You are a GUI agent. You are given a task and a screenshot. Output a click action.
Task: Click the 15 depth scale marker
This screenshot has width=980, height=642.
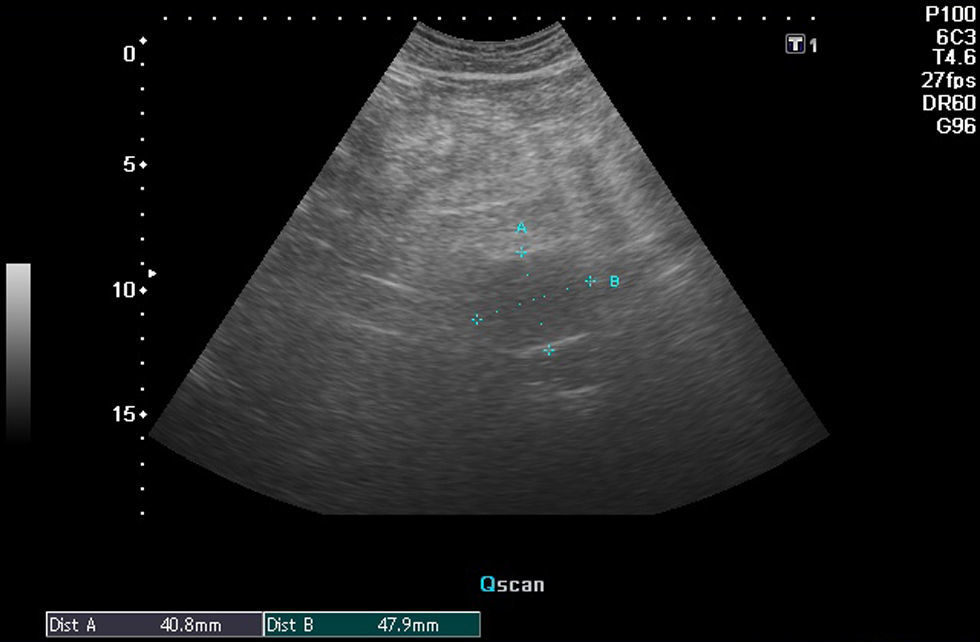128,414
